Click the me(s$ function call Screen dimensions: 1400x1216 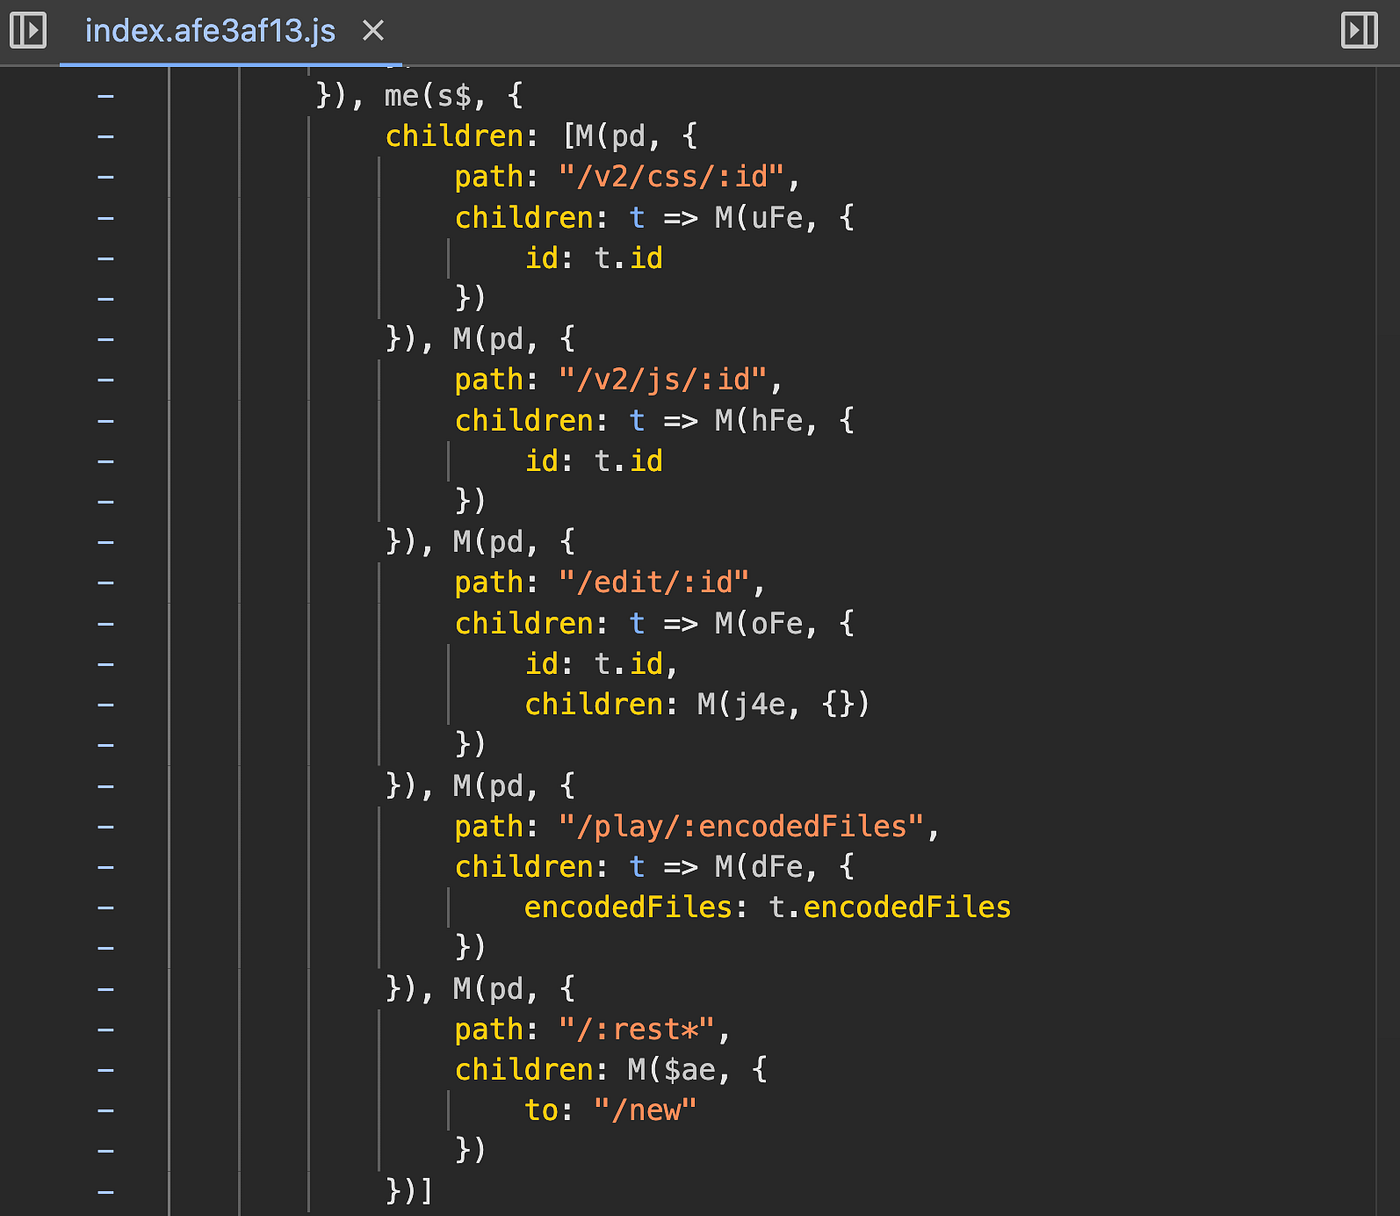(x=428, y=96)
